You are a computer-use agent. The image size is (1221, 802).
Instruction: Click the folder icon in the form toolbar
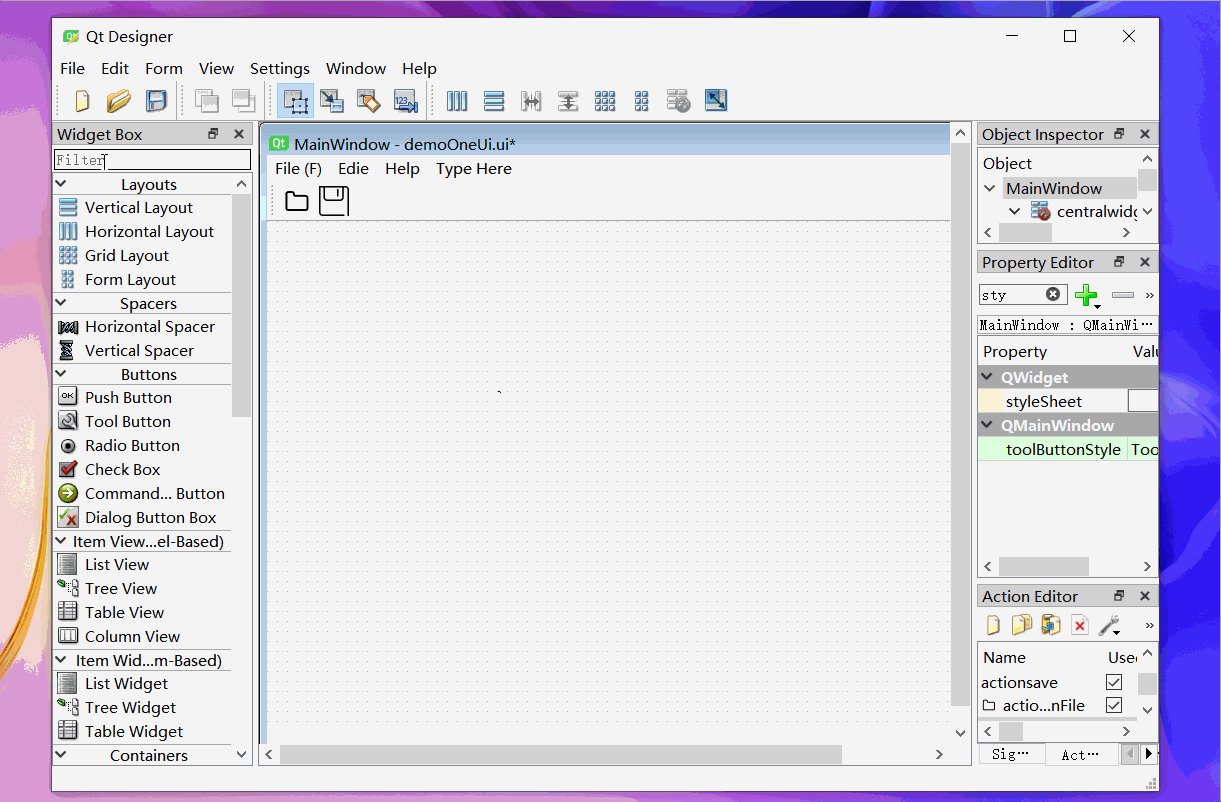click(x=297, y=201)
